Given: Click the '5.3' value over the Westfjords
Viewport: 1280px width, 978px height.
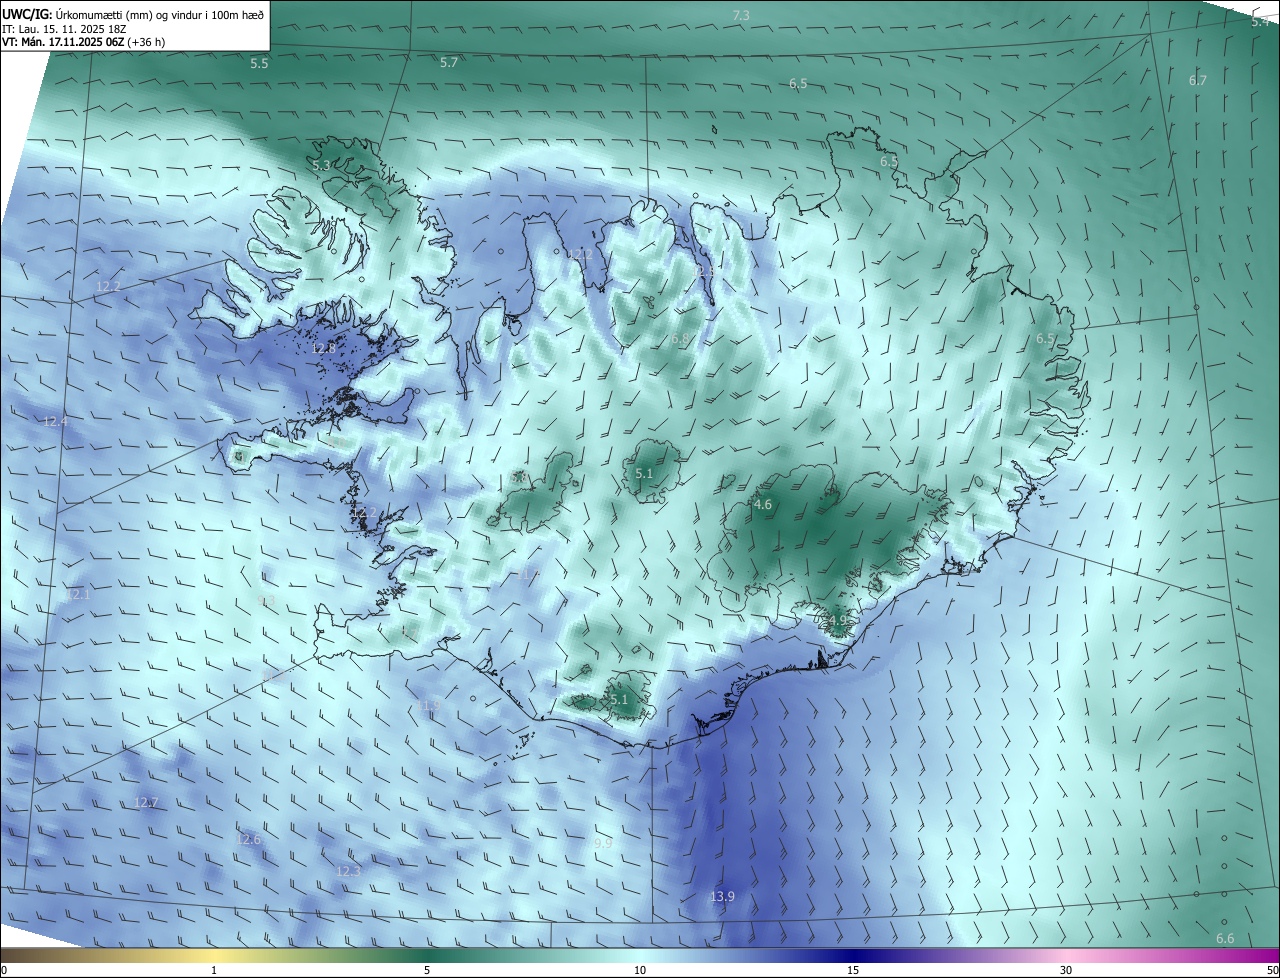Looking at the screenshot, I should click(x=321, y=165).
